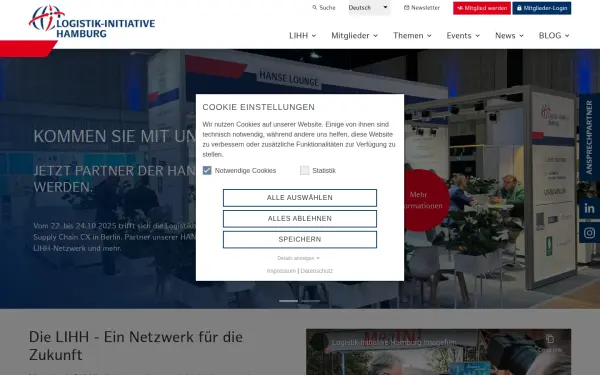The image size is (600, 375).
Task: Click the Suche search magnifier link
Action: tap(324, 8)
